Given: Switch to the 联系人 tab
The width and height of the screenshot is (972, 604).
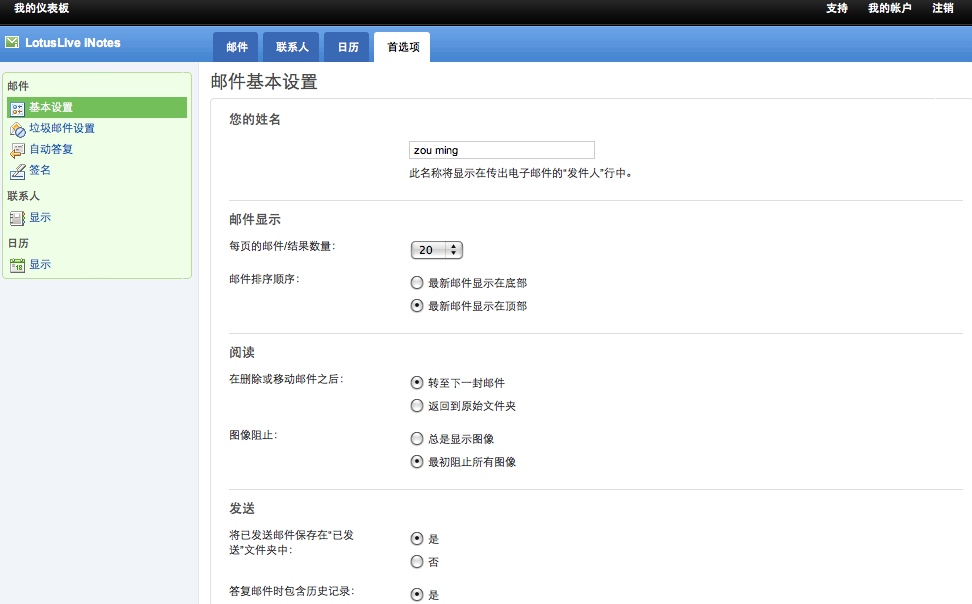Looking at the screenshot, I should (292, 47).
